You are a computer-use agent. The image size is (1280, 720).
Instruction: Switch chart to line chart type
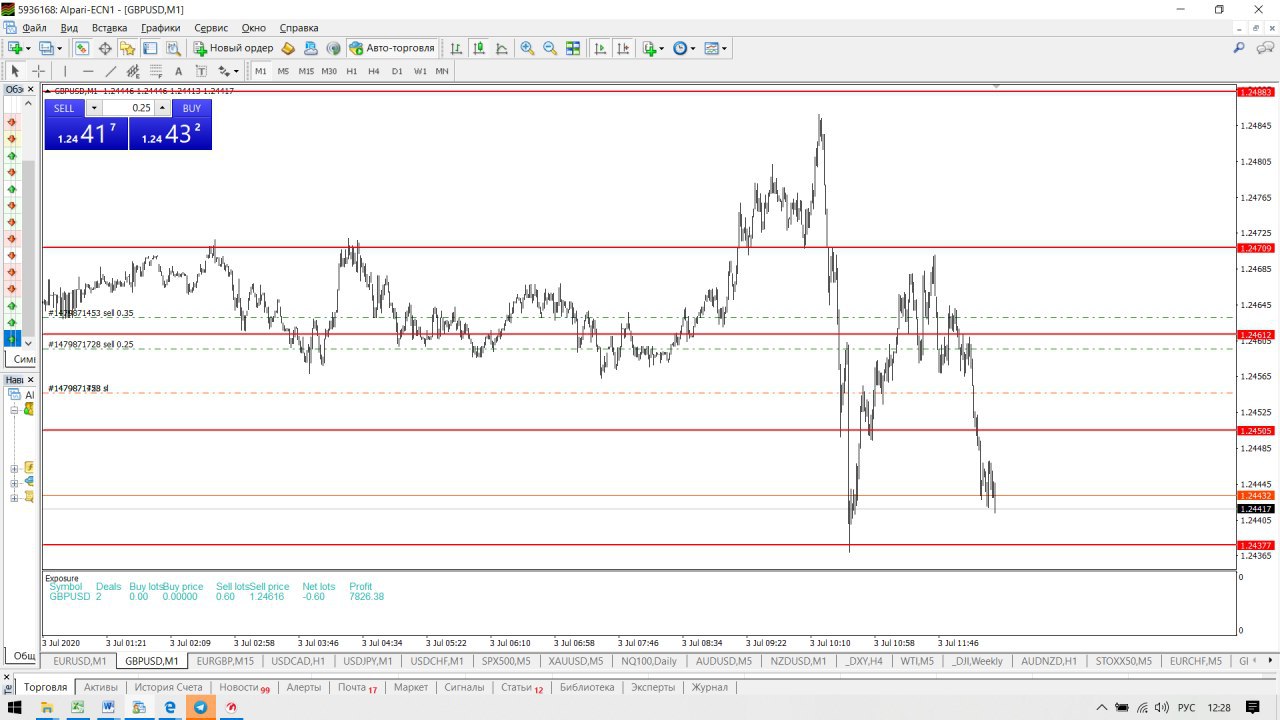click(502, 48)
